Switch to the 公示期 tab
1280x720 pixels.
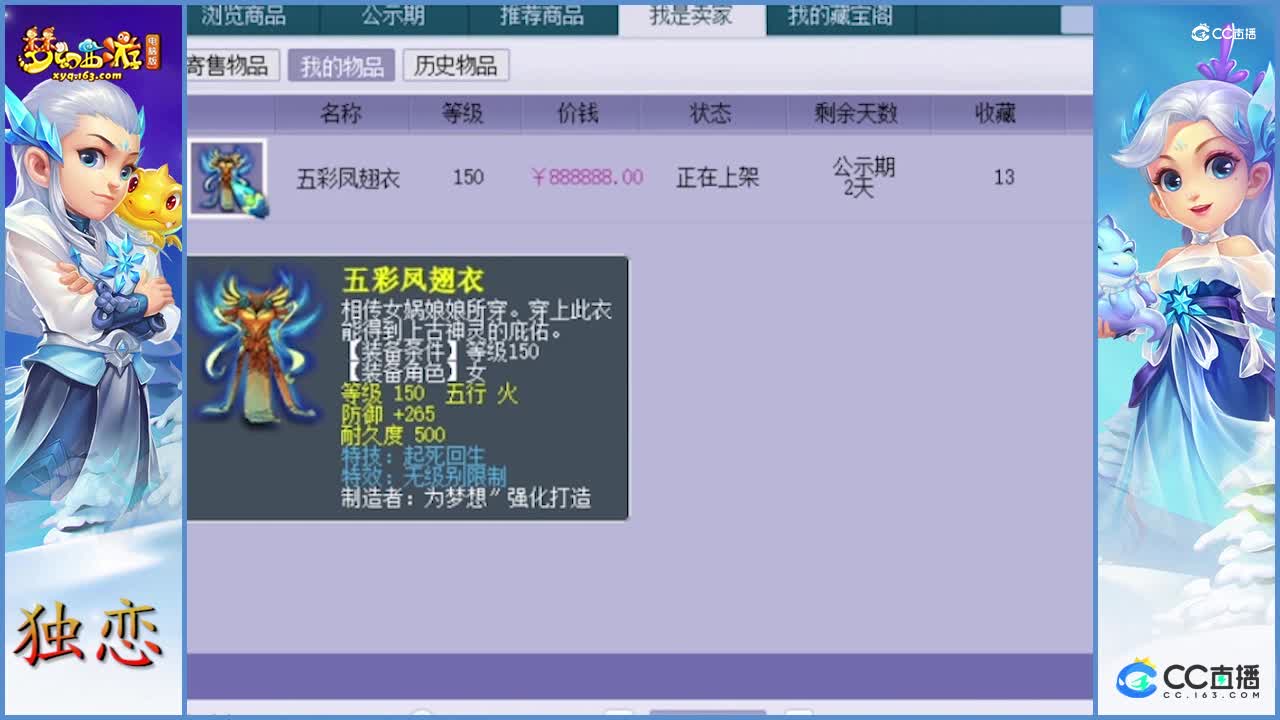[x=393, y=17]
